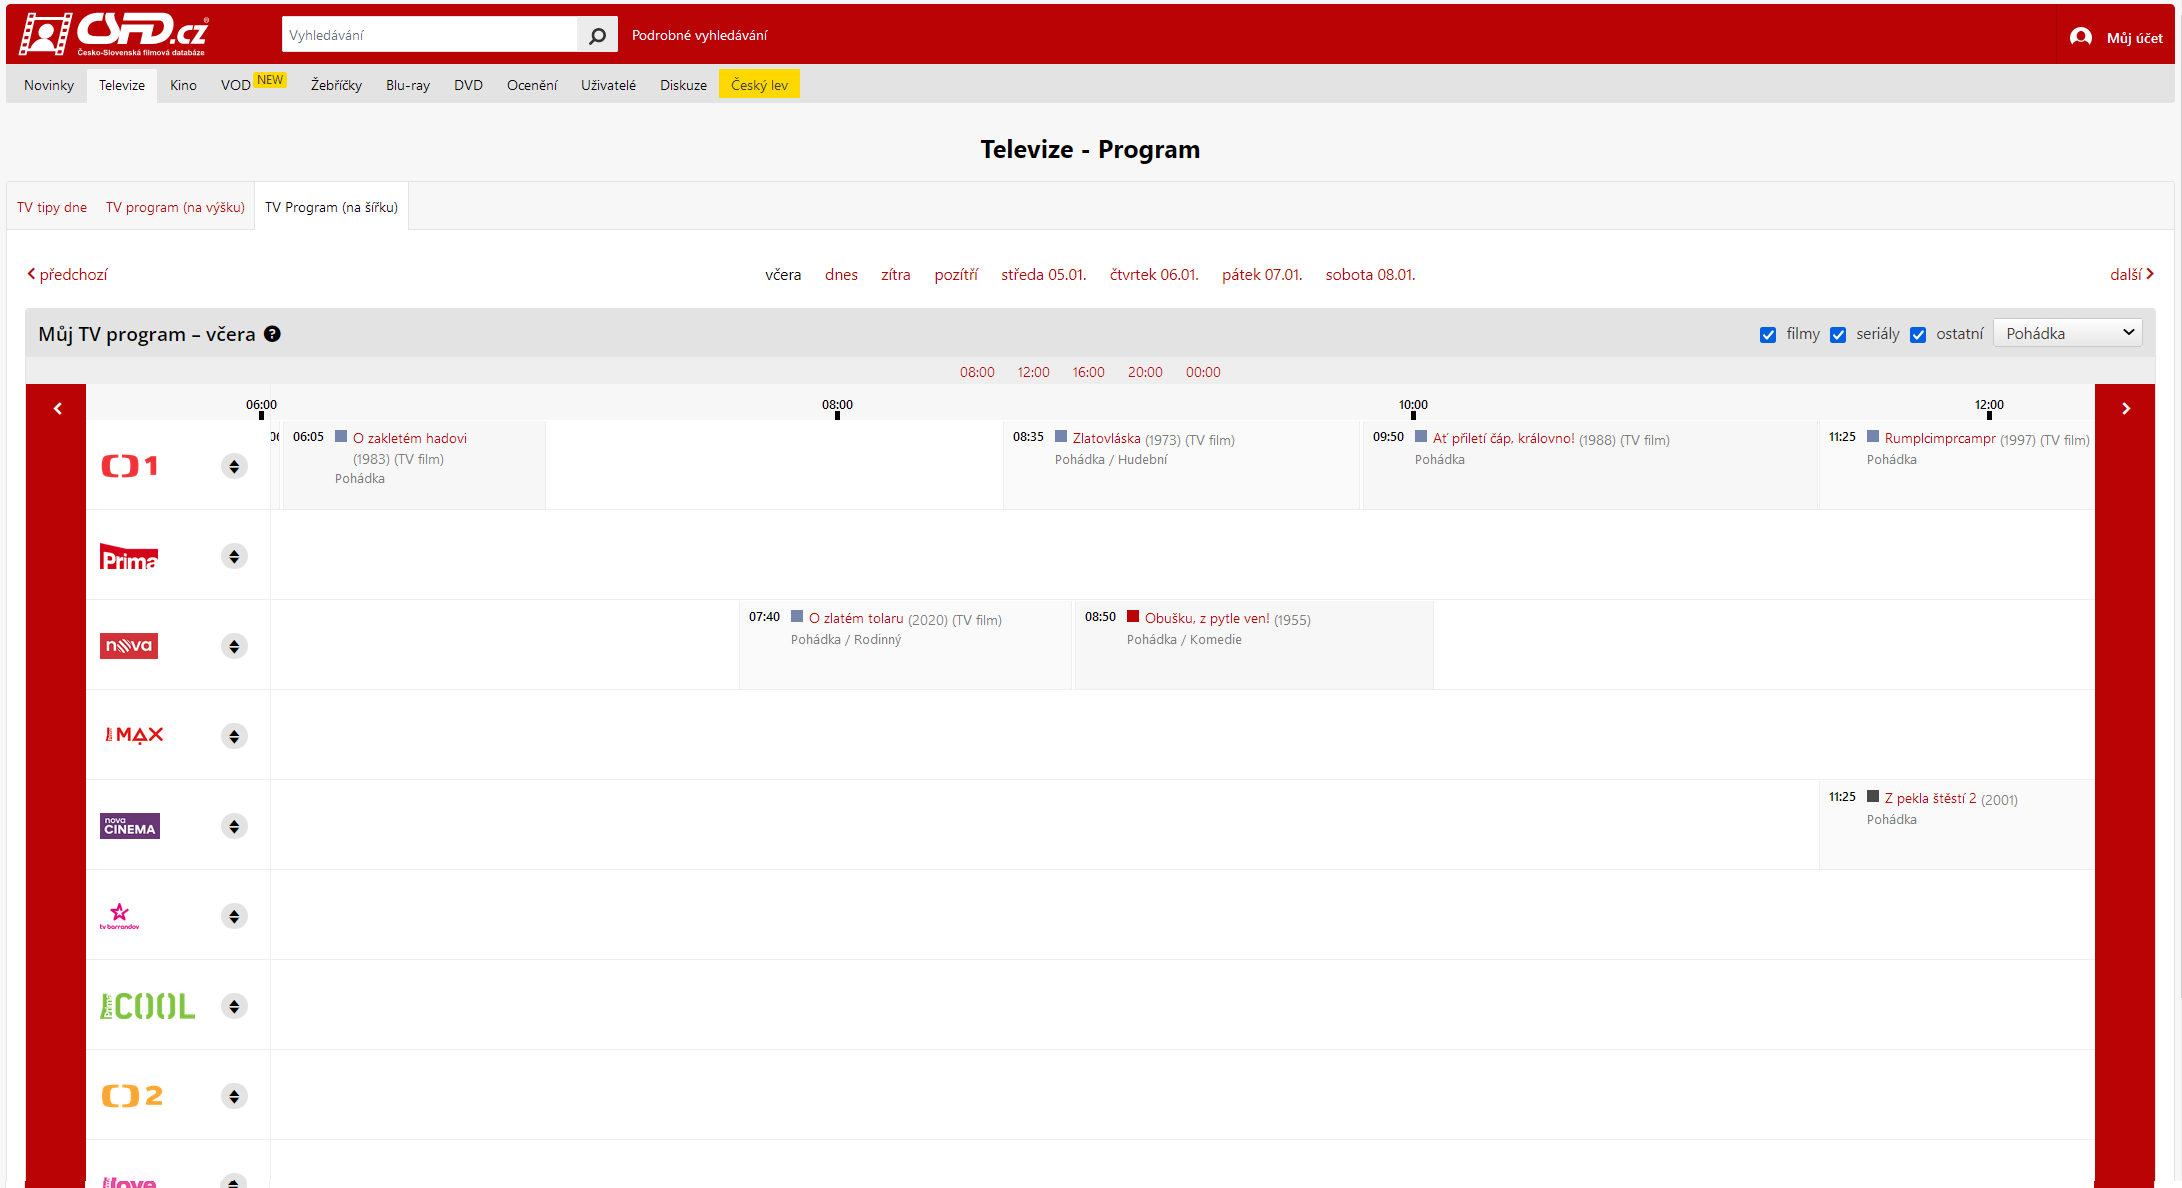Switch to the TV tipy dne tab

(x=51, y=206)
